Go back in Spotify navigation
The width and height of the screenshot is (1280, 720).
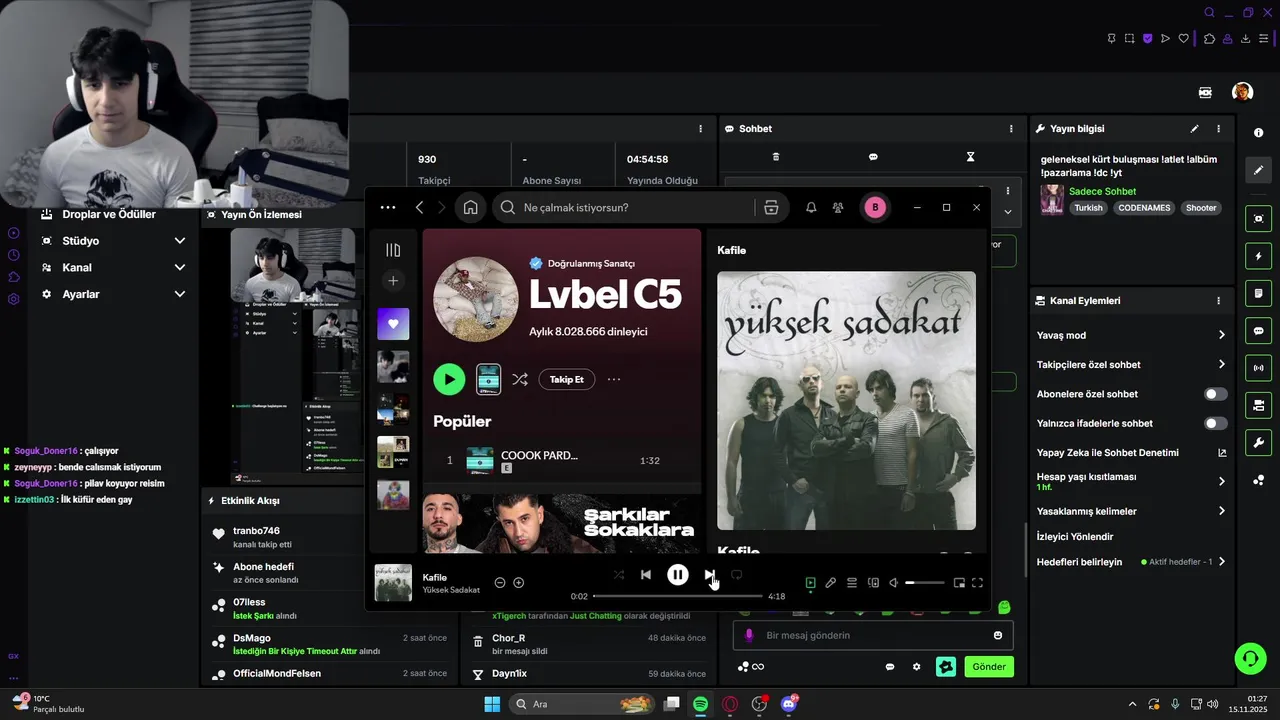coord(419,208)
